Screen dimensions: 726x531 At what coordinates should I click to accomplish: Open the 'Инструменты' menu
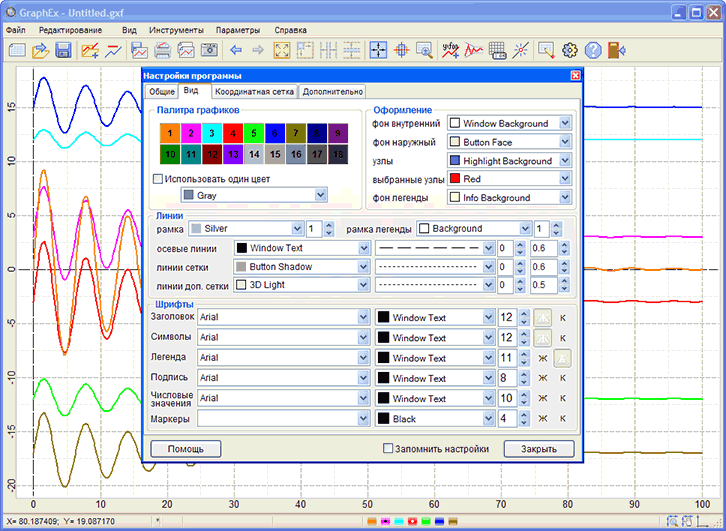[176, 30]
